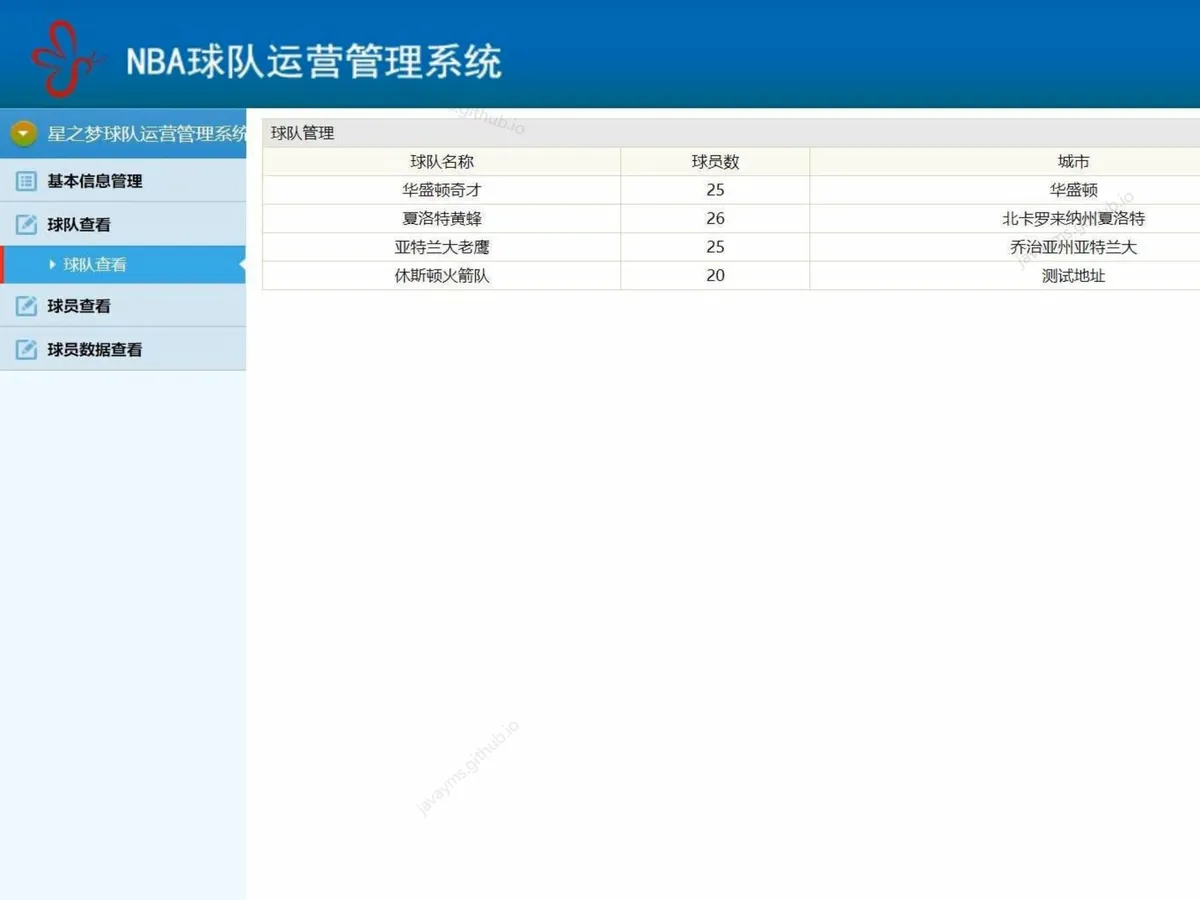Open the 球员查看 menu
The height and width of the screenshot is (900, 1200).
click(x=123, y=306)
